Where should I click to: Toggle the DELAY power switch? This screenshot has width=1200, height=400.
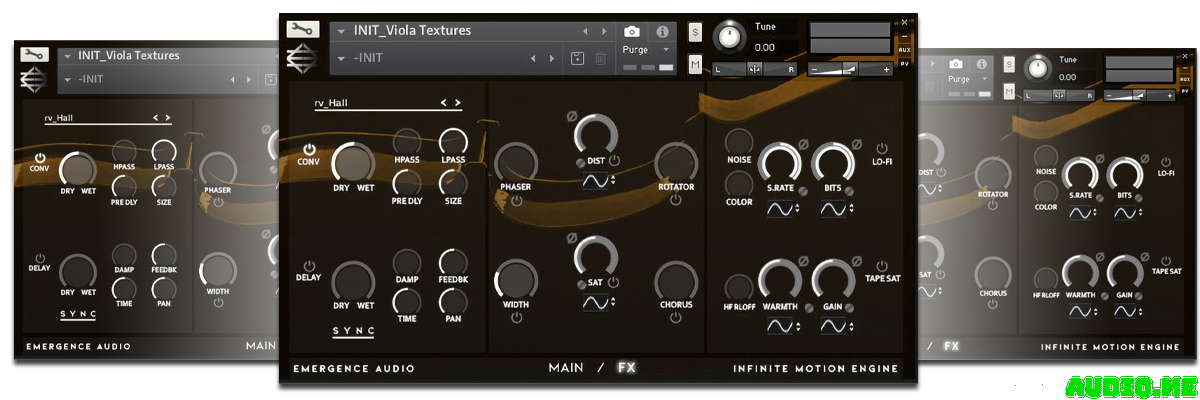pyautogui.click(x=309, y=266)
